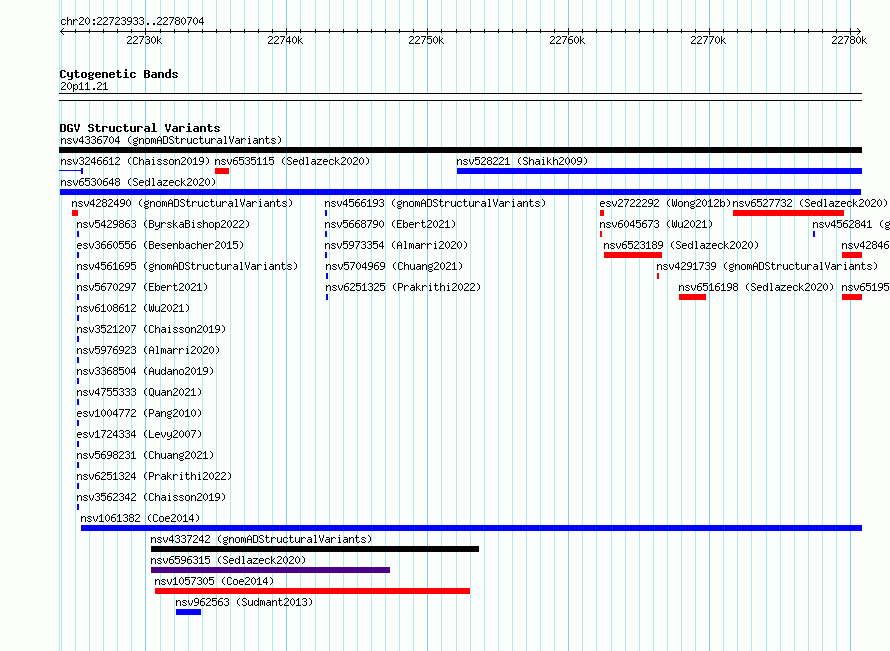Screen dimensions: 890x651
Task: Select the nsv1061382 (Coe2014) label
Action: point(140,518)
